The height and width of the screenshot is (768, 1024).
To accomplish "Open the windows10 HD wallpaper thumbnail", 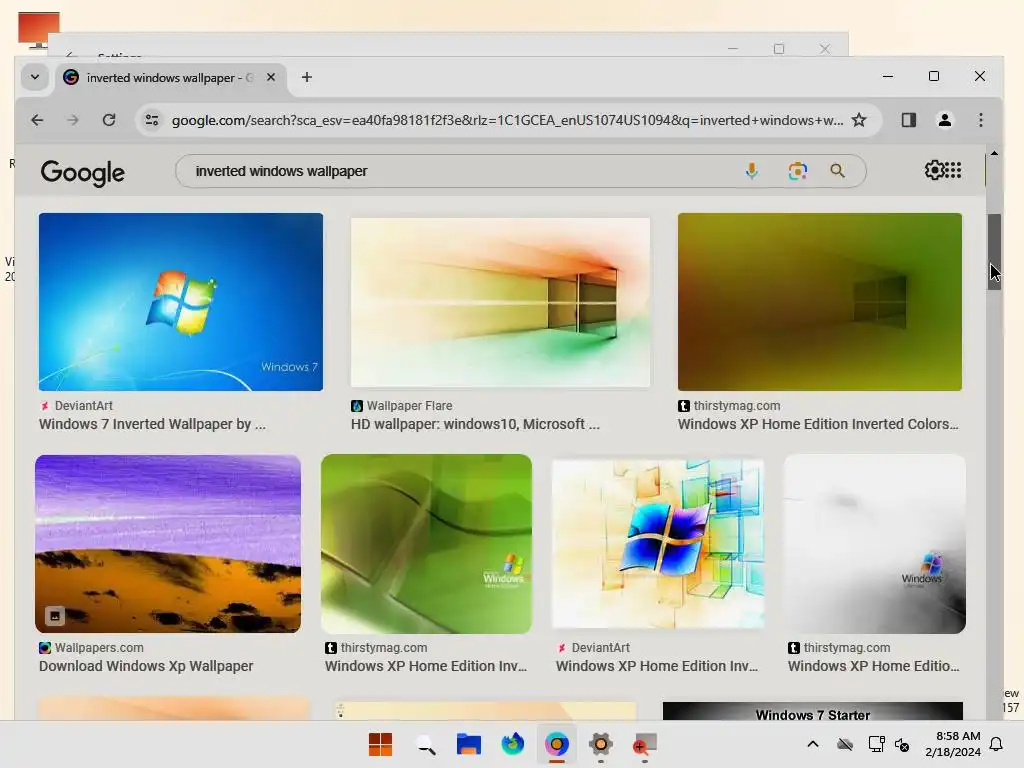I will [500, 302].
